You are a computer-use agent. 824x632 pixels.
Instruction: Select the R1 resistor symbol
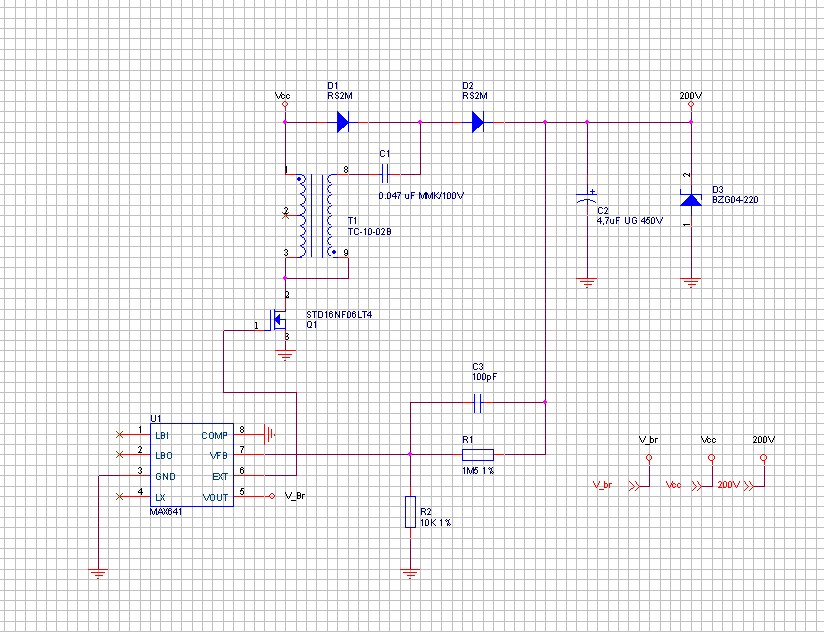coord(479,454)
